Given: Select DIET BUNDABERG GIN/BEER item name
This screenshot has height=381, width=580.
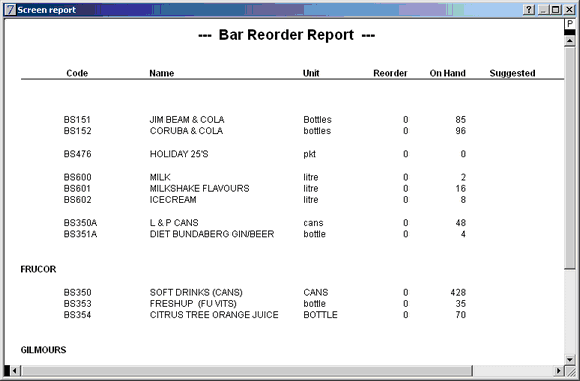Looking at the screenshot, I should (212, 234).
